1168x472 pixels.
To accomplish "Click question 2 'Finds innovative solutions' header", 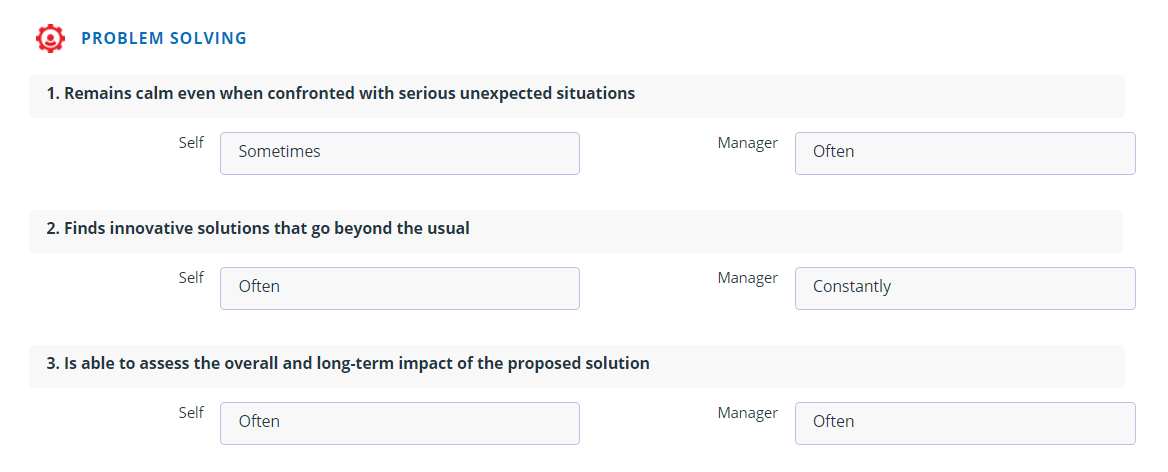I will pos(576,231).
